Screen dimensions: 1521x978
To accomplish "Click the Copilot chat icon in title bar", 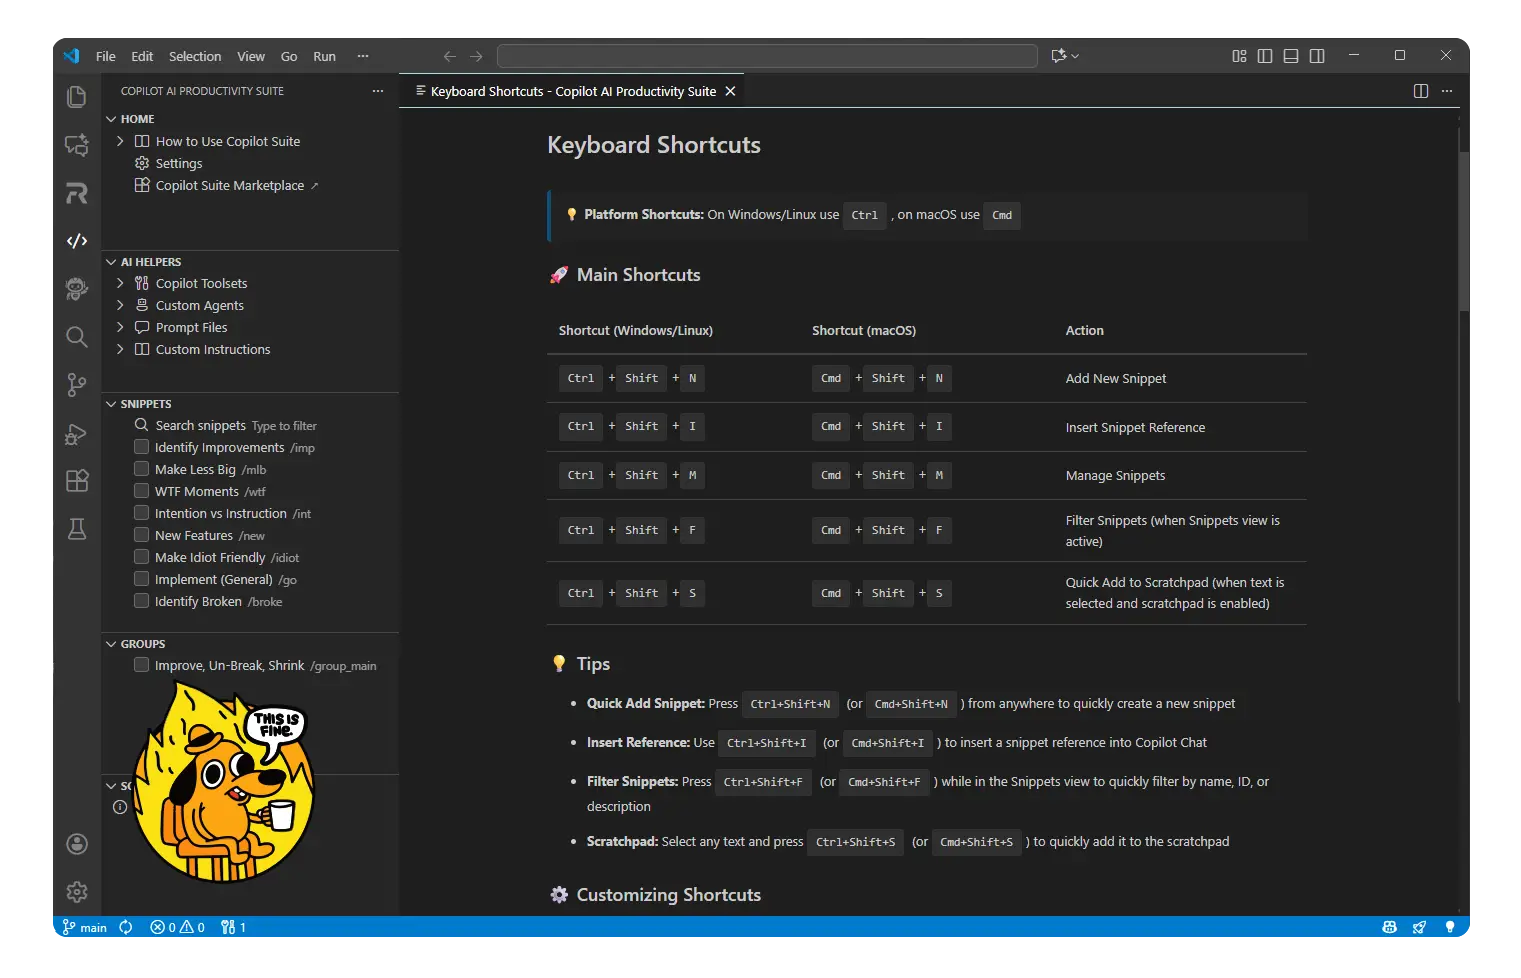I will tap(1059, 56).
